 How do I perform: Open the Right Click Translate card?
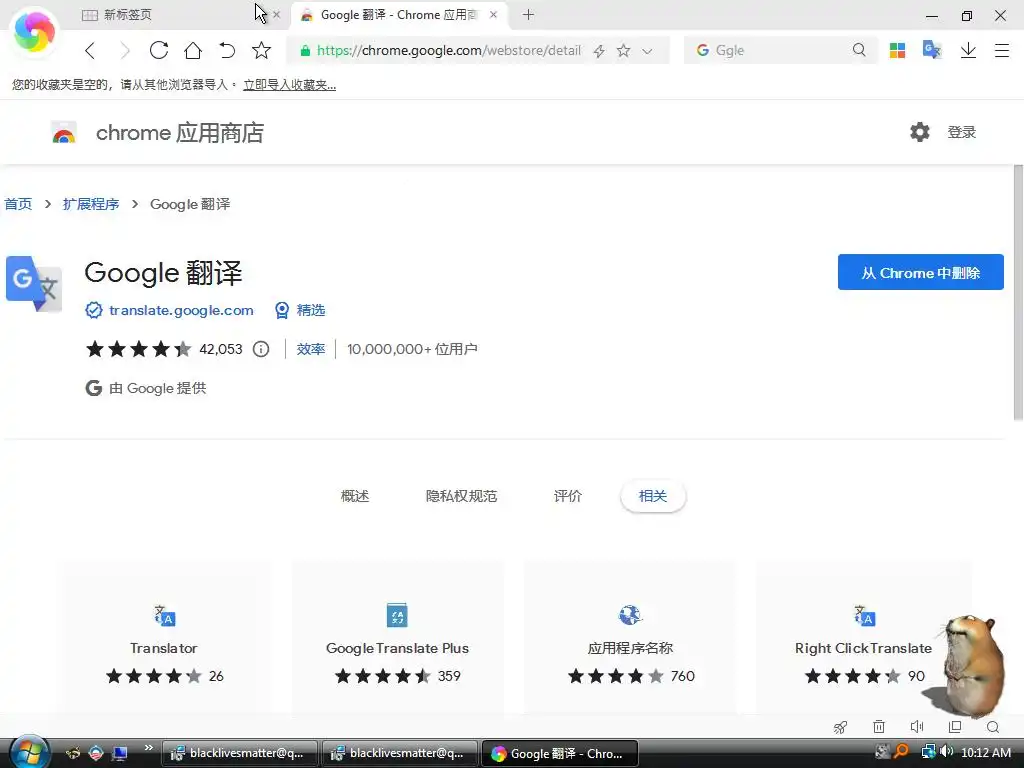[x=863, y=637]
